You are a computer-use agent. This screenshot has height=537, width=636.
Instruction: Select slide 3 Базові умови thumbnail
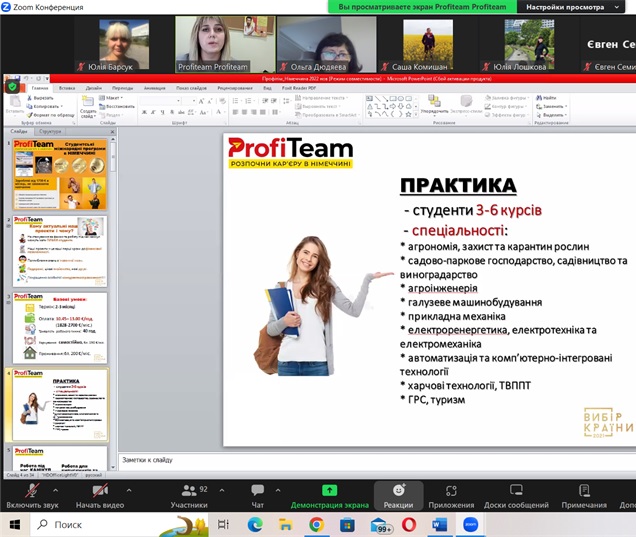click(x=60, y=328)
